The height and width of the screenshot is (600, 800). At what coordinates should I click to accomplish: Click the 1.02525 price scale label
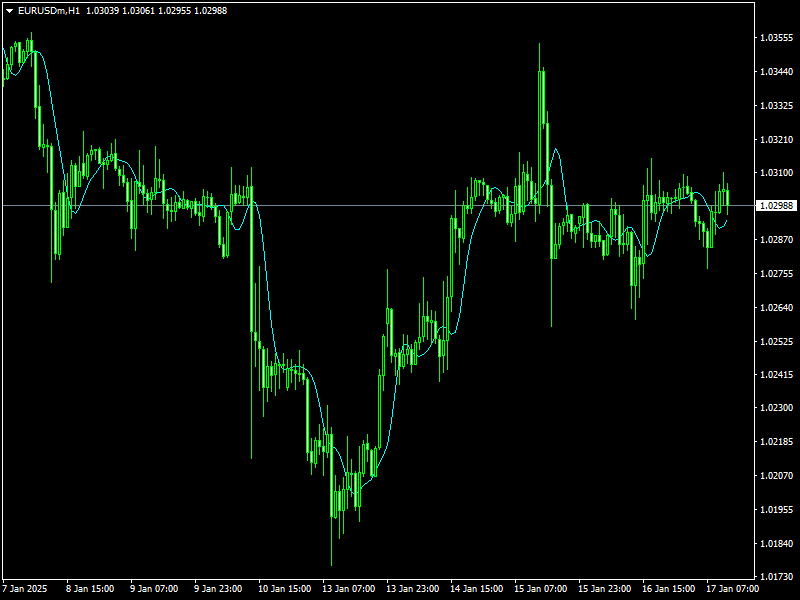(777, 341)
